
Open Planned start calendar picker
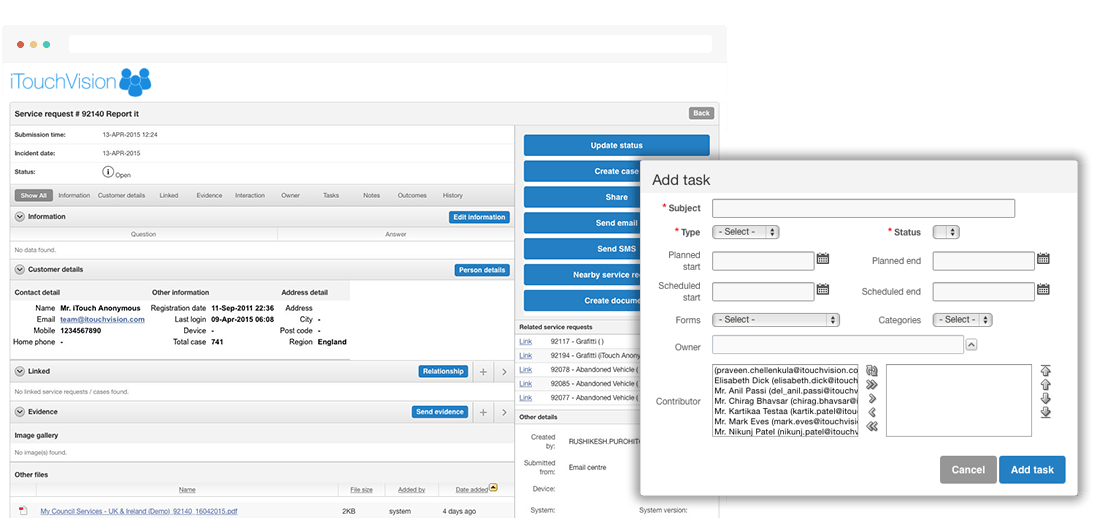(x=823, y=259)
